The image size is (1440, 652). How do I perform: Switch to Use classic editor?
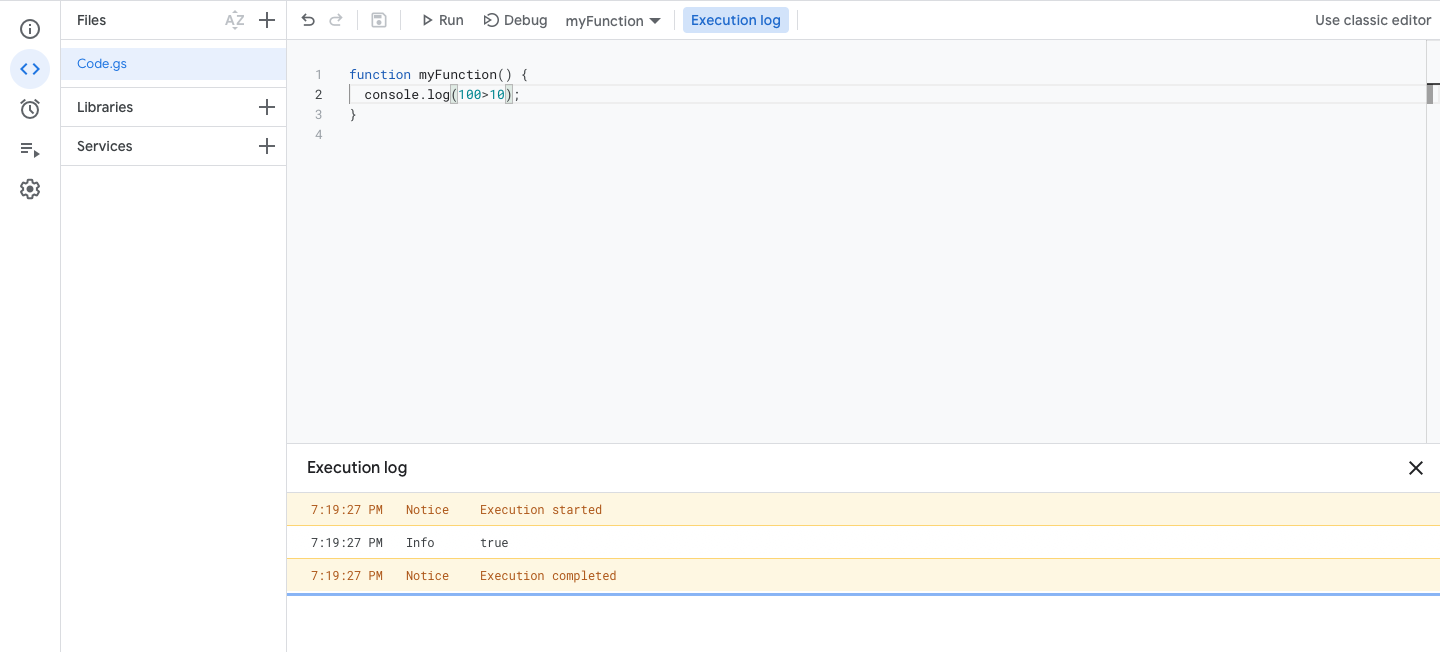click(1373, 20)
